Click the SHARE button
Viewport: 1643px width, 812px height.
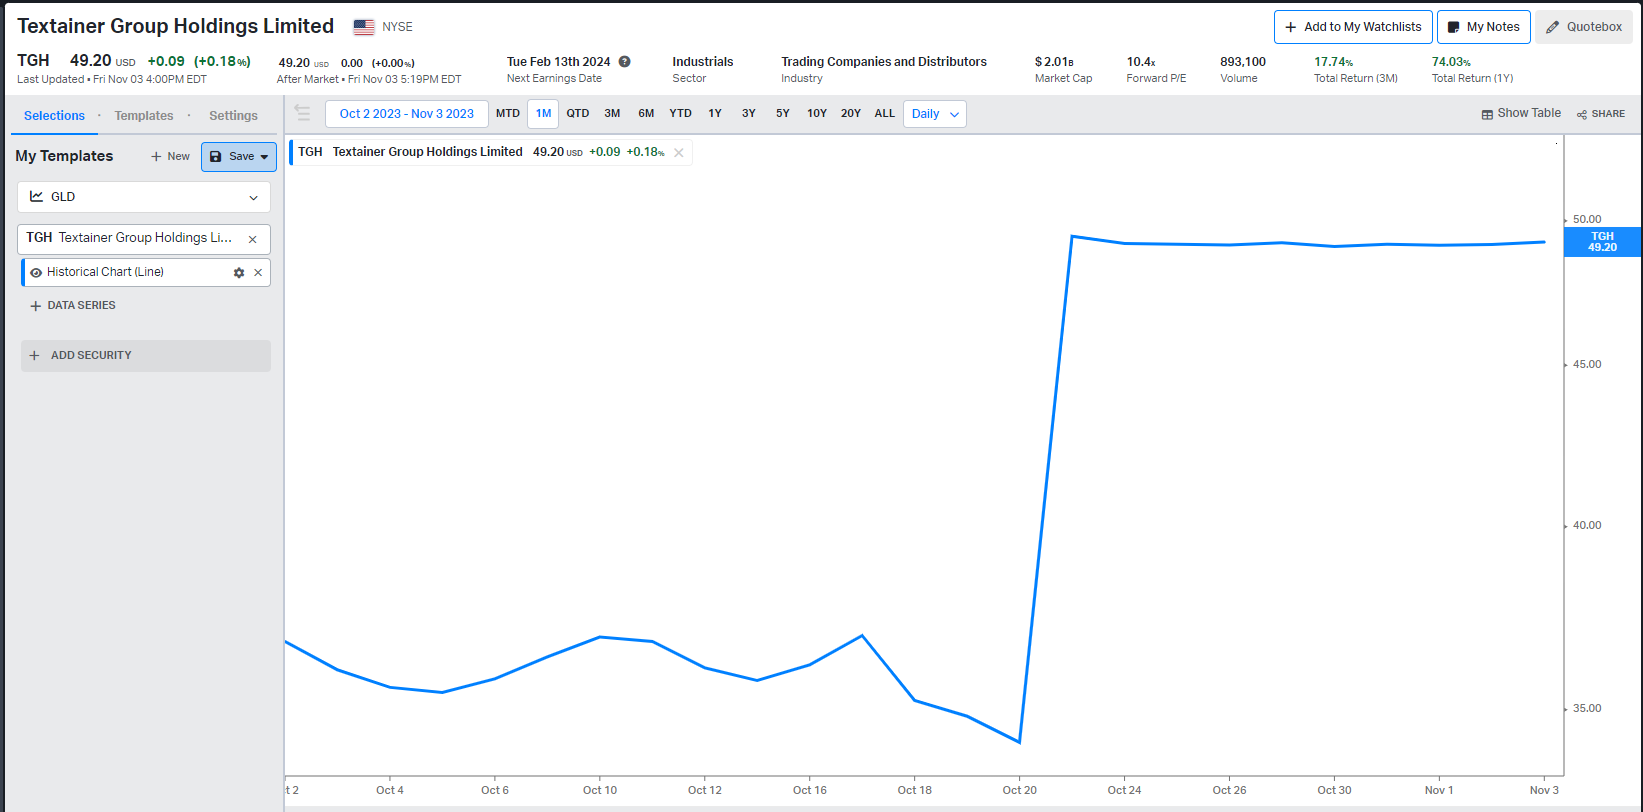(x=1601, y=114)
